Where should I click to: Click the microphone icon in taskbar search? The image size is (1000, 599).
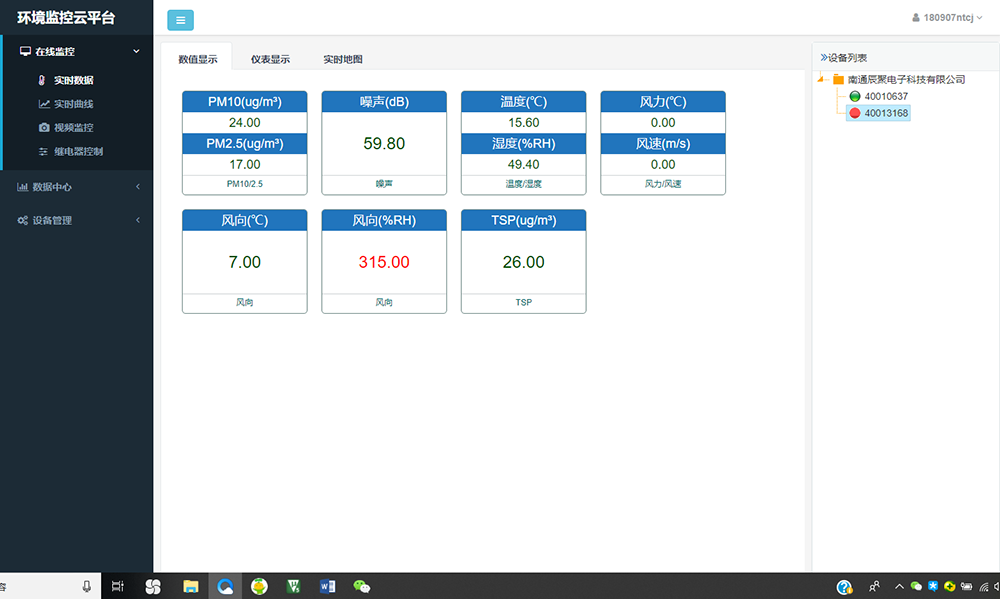click(x=87, y=586)
